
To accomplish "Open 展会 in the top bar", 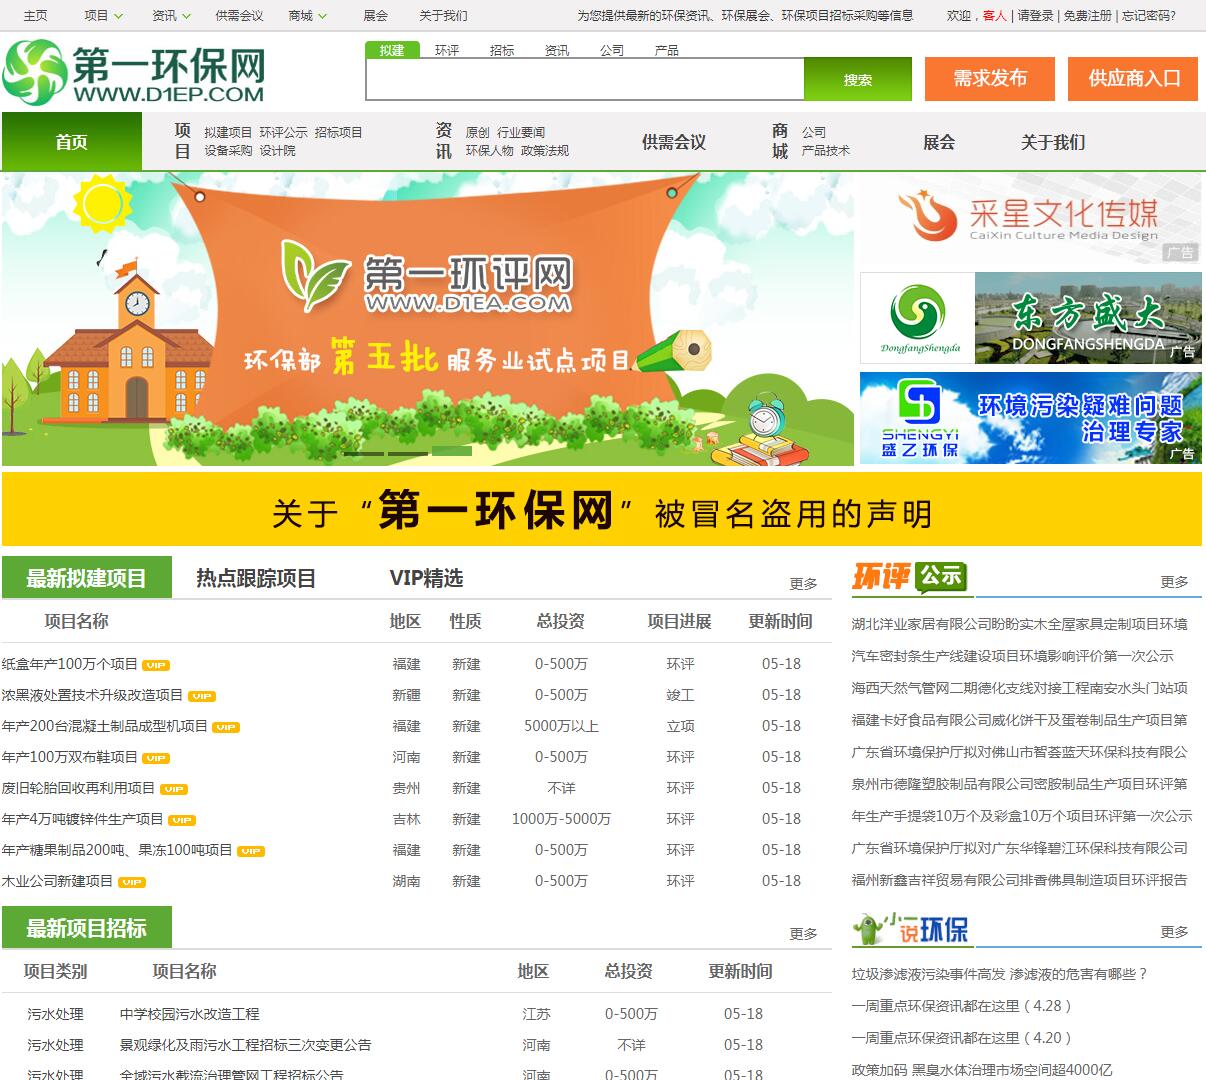I will coord(375,16).
